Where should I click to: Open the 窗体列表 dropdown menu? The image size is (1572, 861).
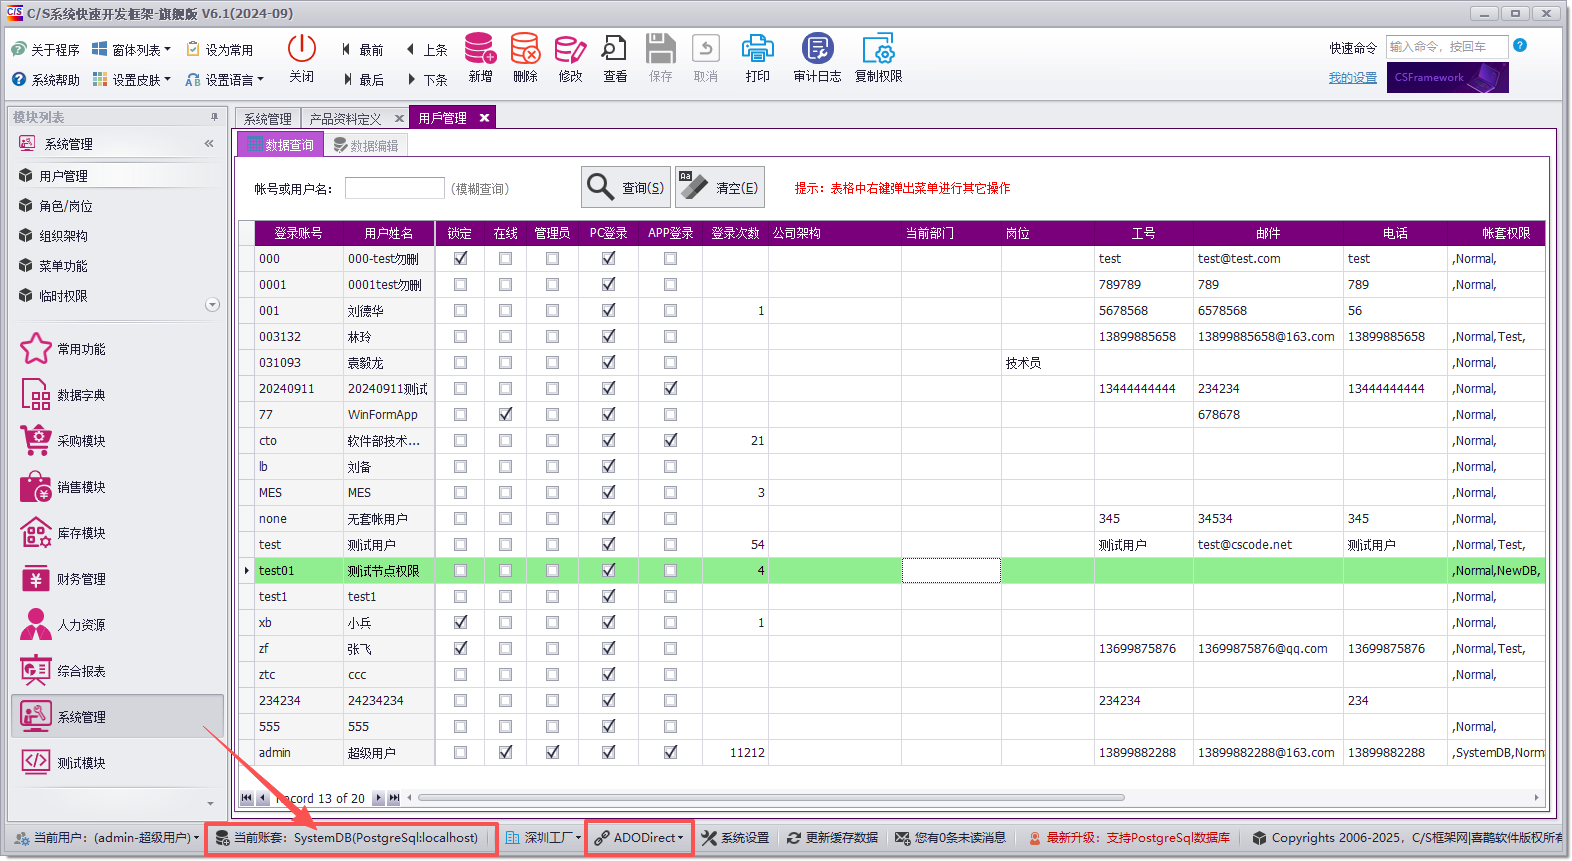point(131,50)
